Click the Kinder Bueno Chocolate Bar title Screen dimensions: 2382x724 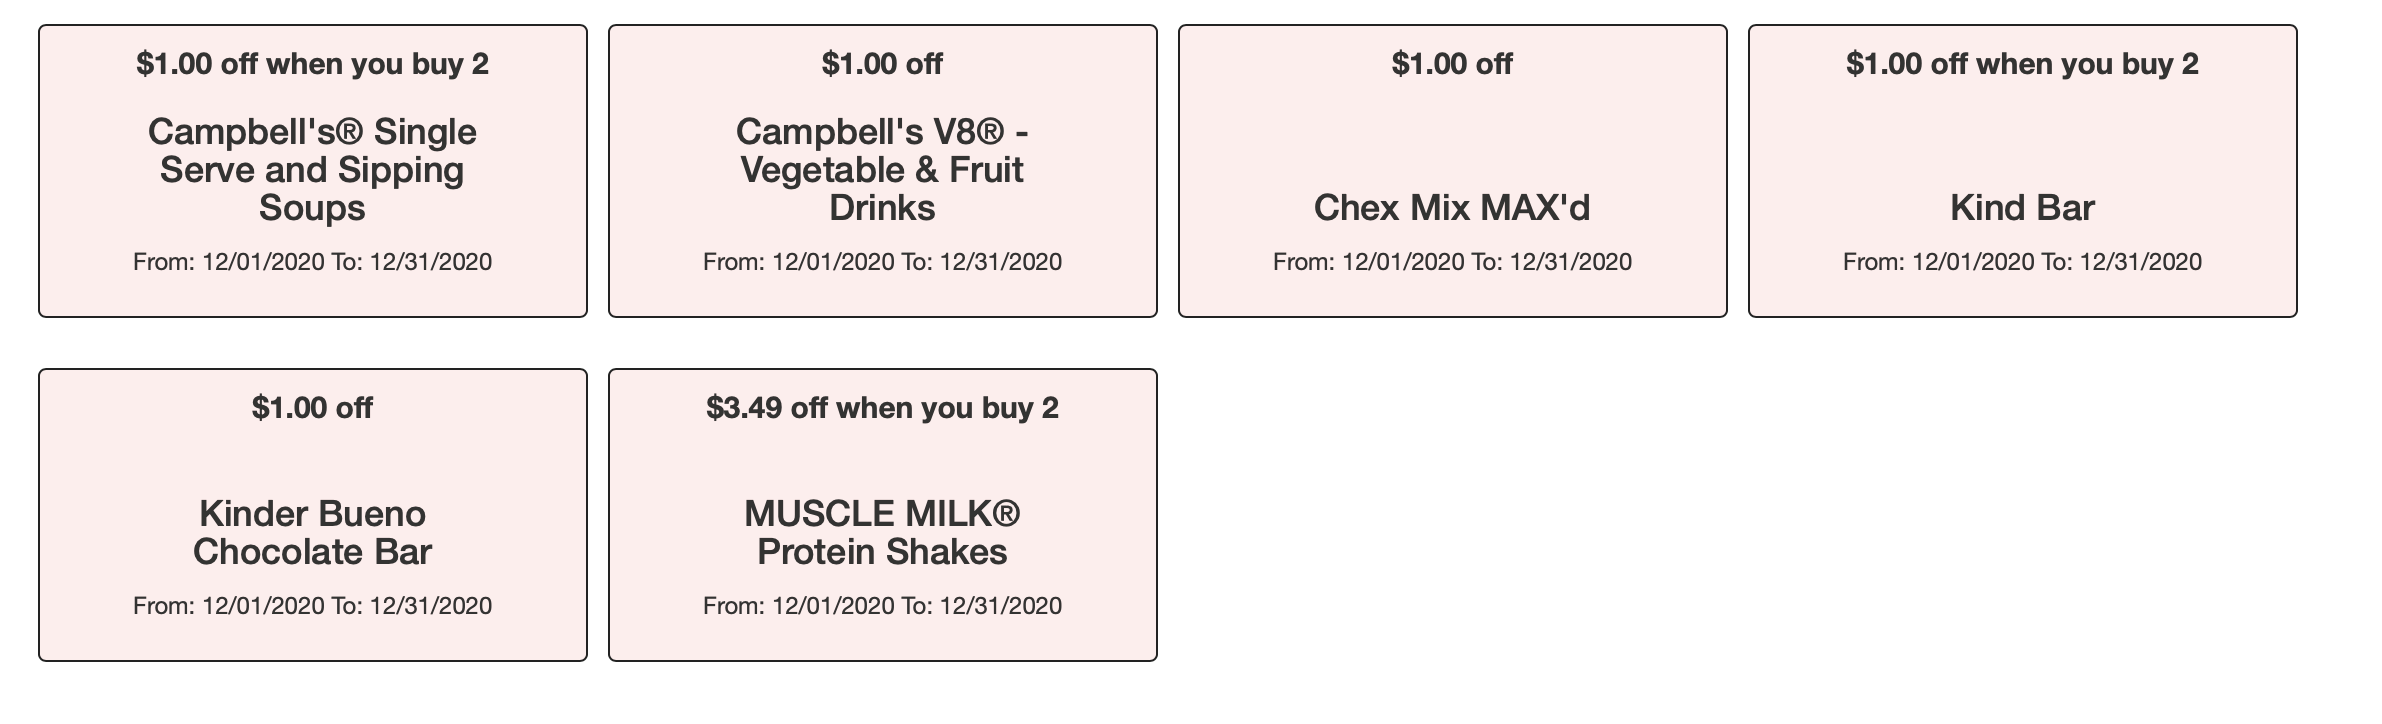312,533
